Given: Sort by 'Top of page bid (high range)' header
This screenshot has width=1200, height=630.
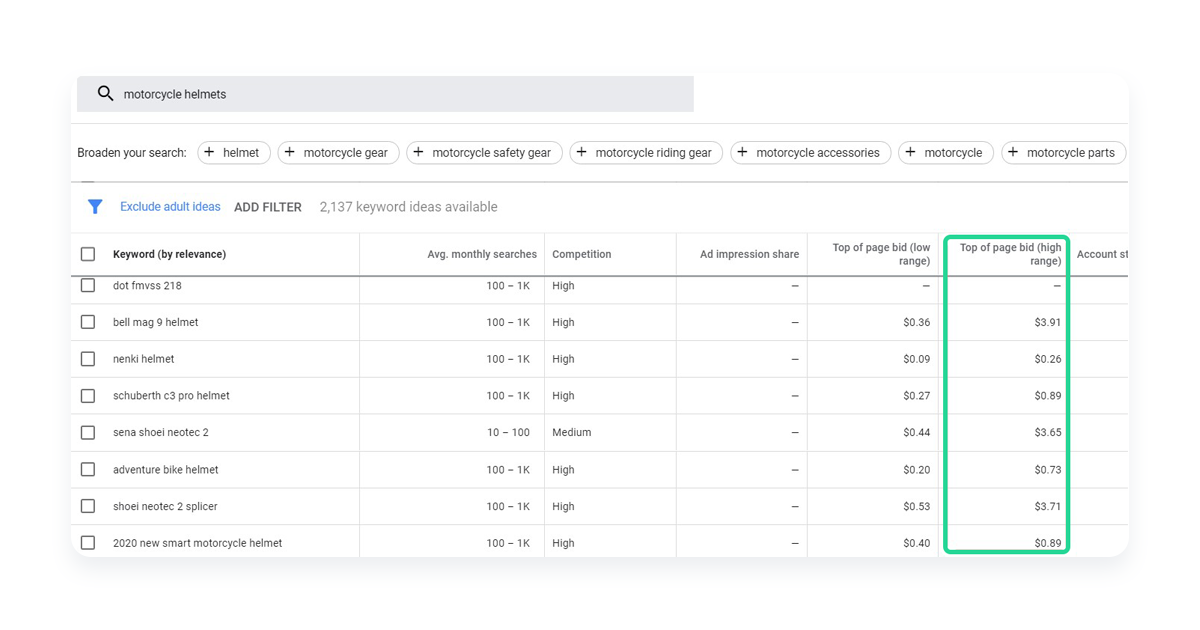Looking at the screenshot, I should coord(1010,254).
